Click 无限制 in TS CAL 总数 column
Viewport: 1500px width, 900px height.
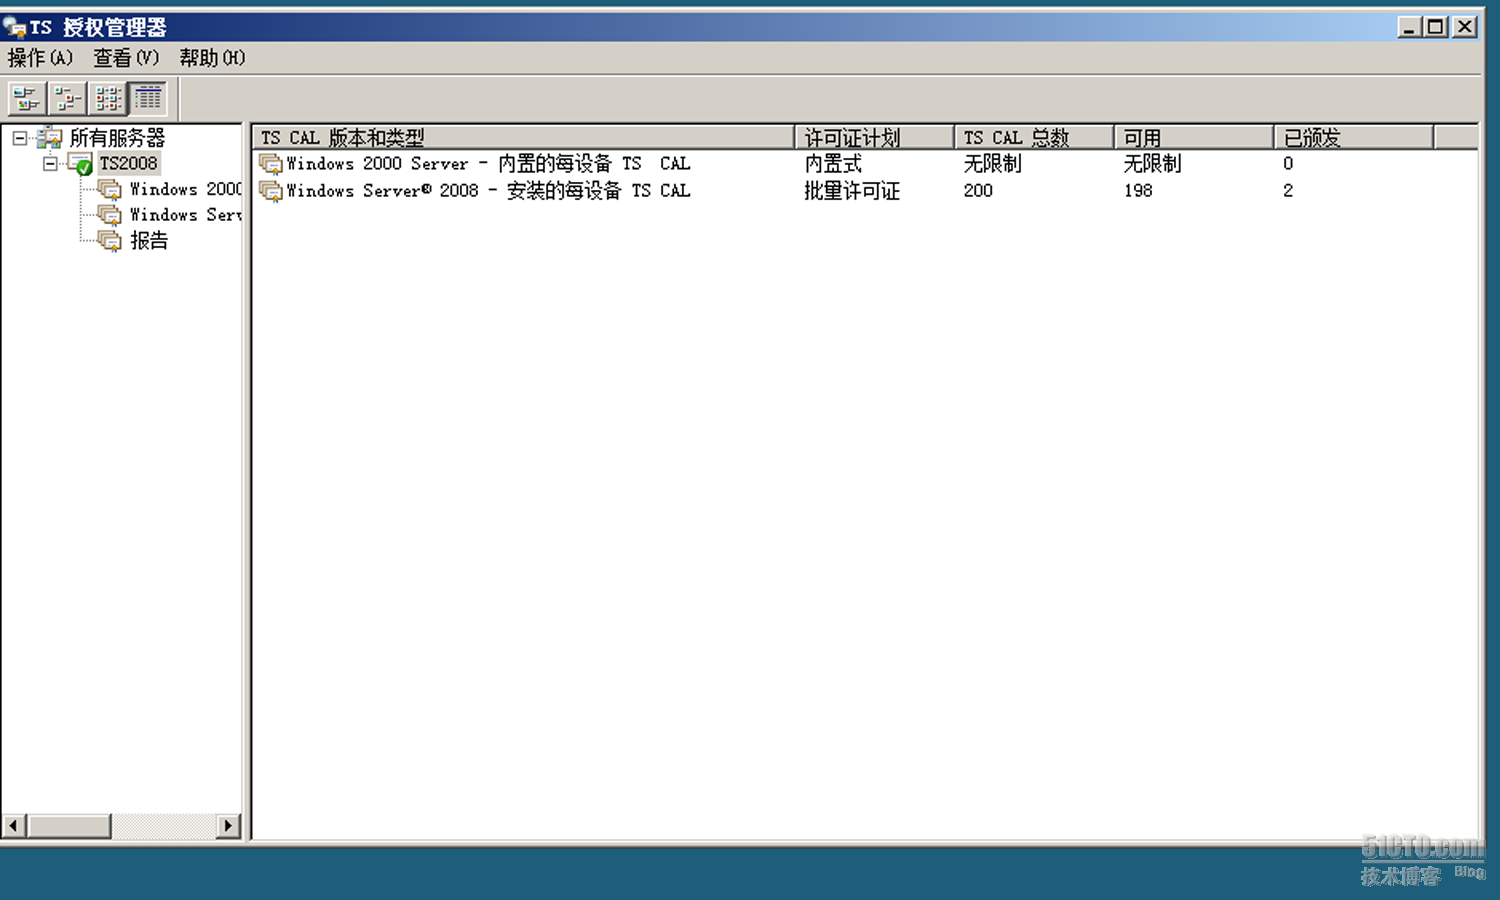click(x=993, y=164)
